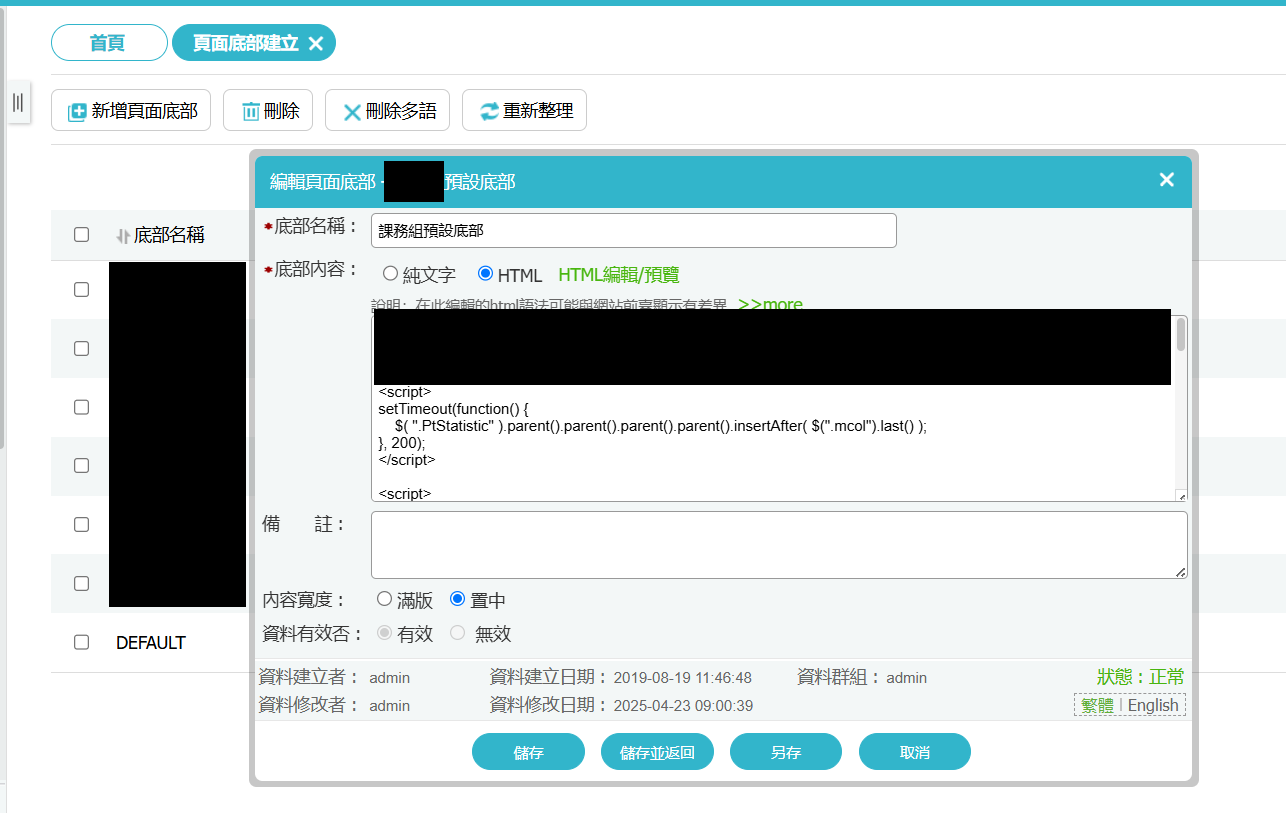Click the add page footer plus icon
Screen dimensions: 1286x813
click(77, 112)
